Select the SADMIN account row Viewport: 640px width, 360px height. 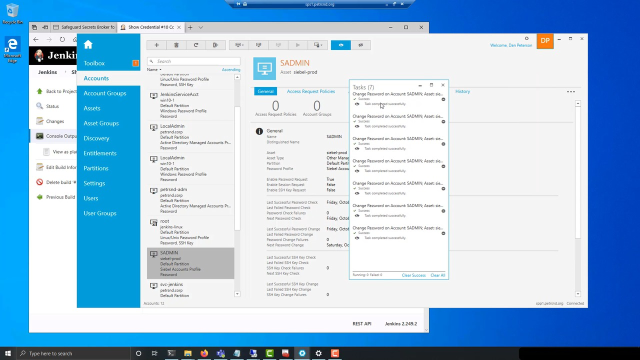191,263
